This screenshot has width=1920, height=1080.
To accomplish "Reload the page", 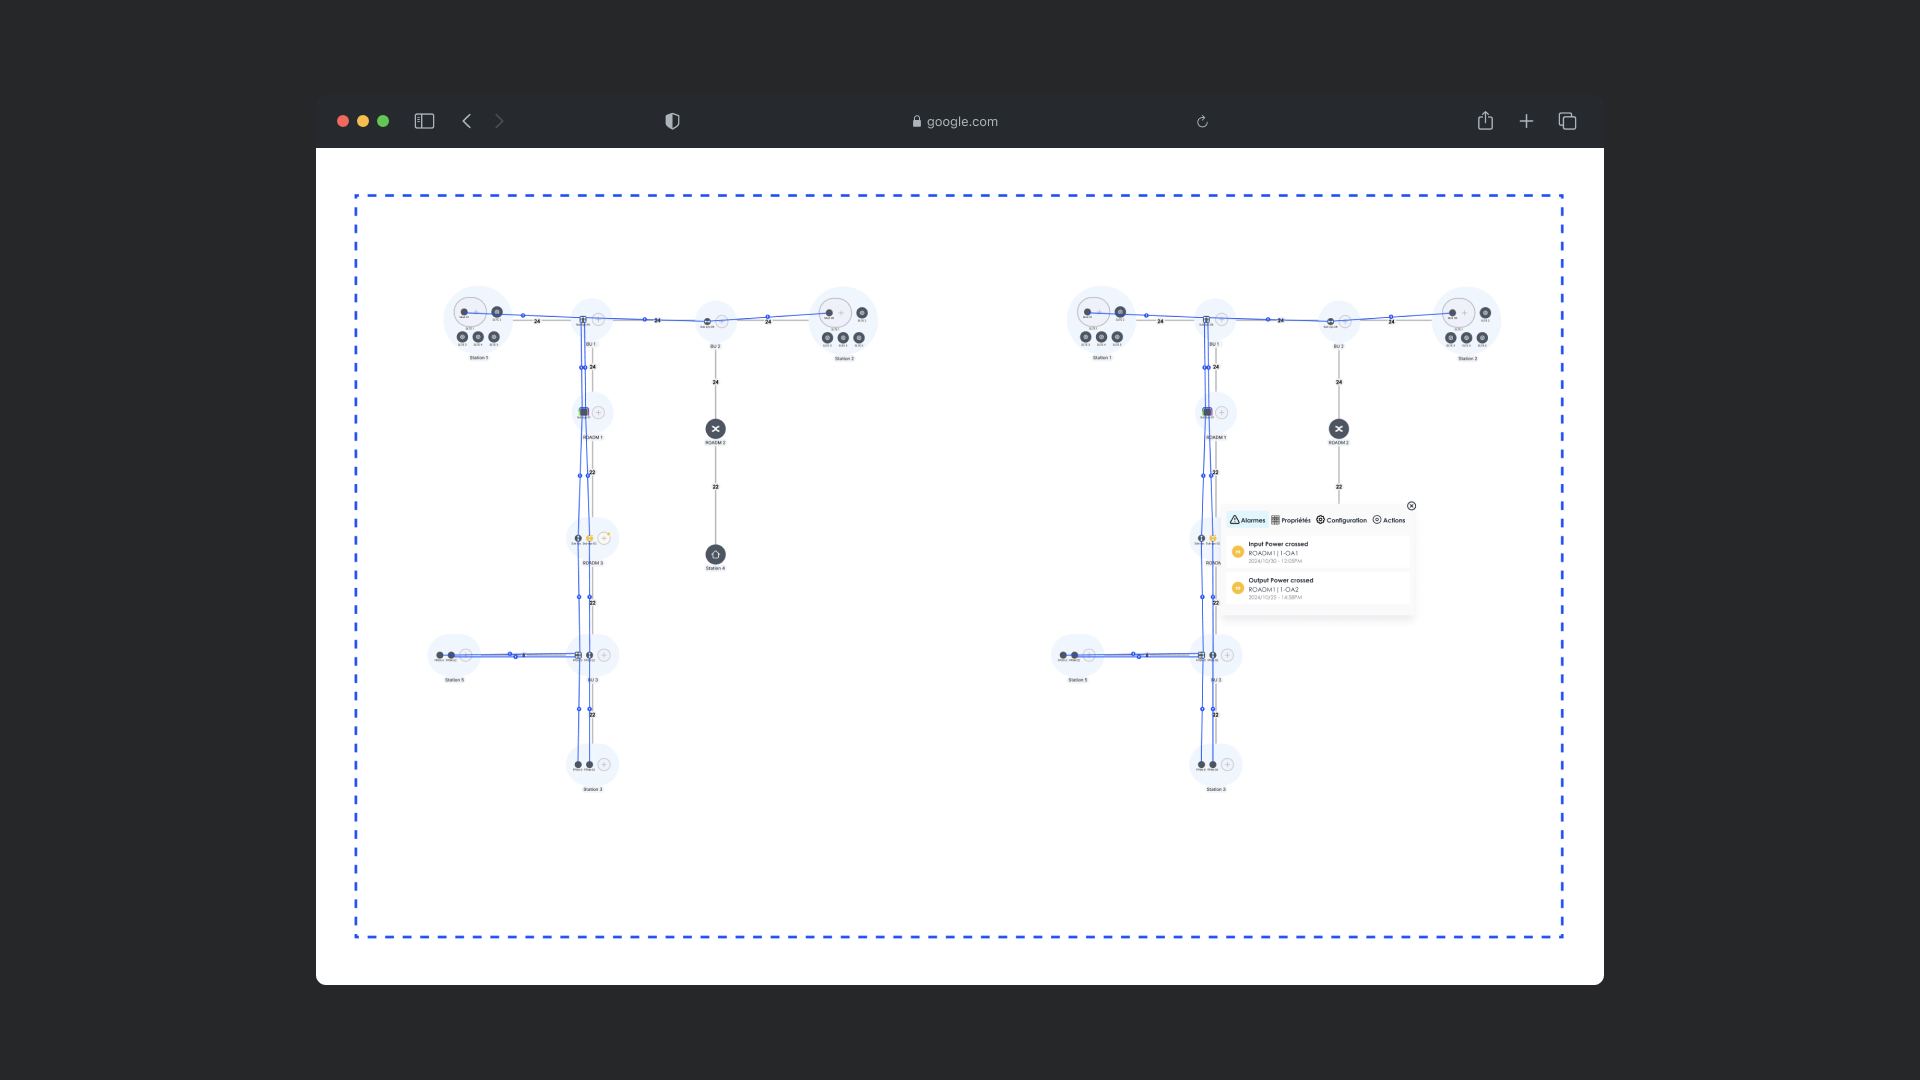I will (x=1202, y=122).
